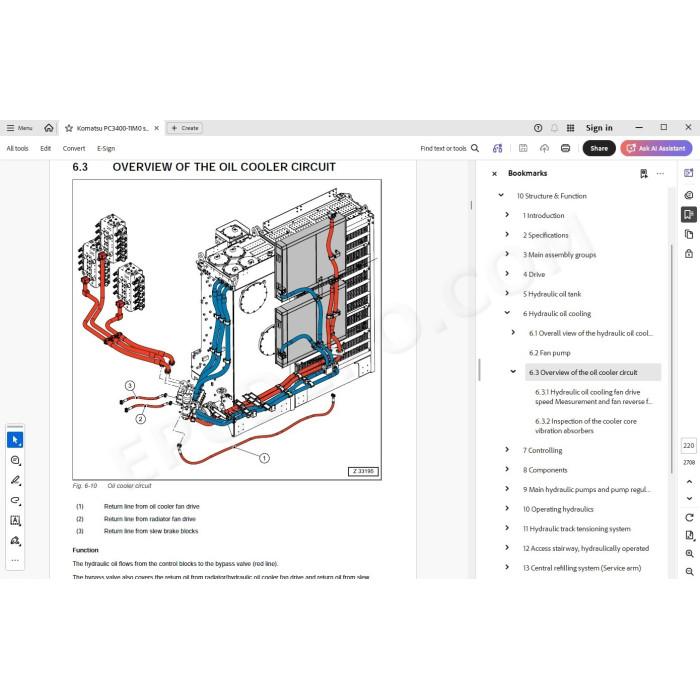This screenshot has width=700, height=700.
Task: Open the Menu hamburger button
Action: (x=19, y=128)
